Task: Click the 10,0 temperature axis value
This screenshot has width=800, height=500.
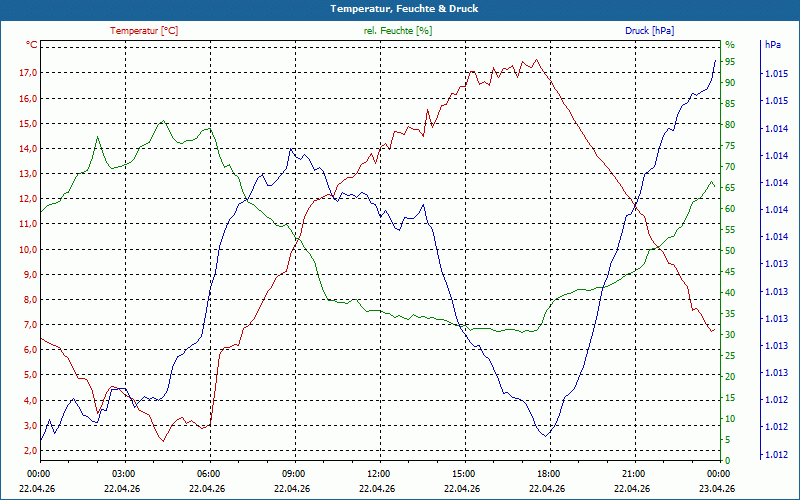Action: coord(28,249)
